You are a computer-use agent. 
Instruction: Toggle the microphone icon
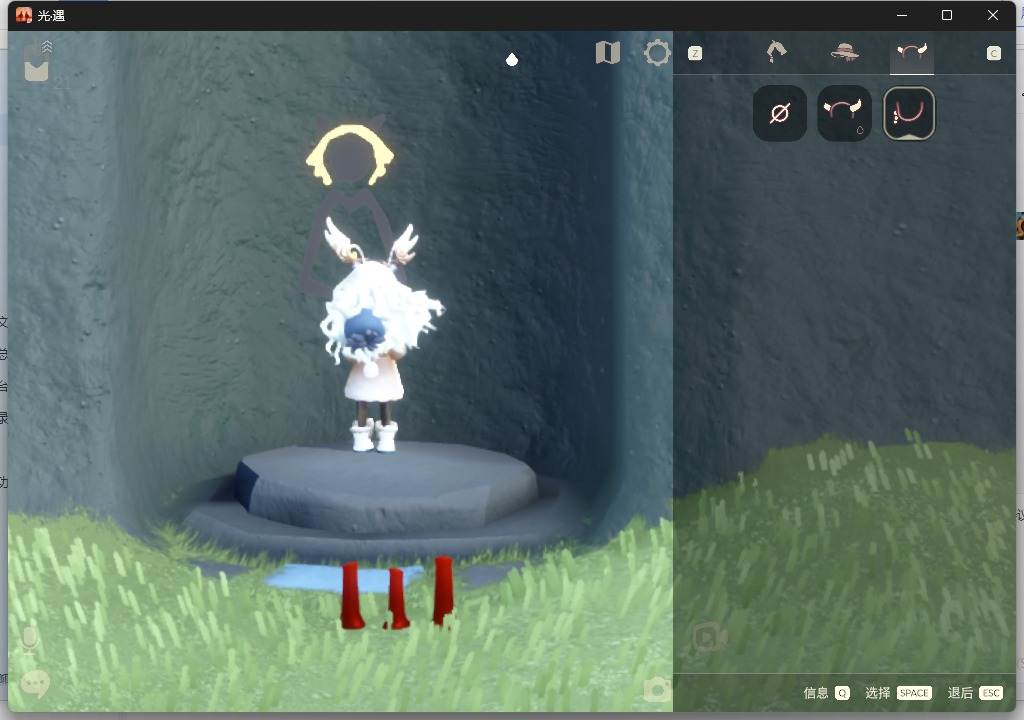pos(29,640)
